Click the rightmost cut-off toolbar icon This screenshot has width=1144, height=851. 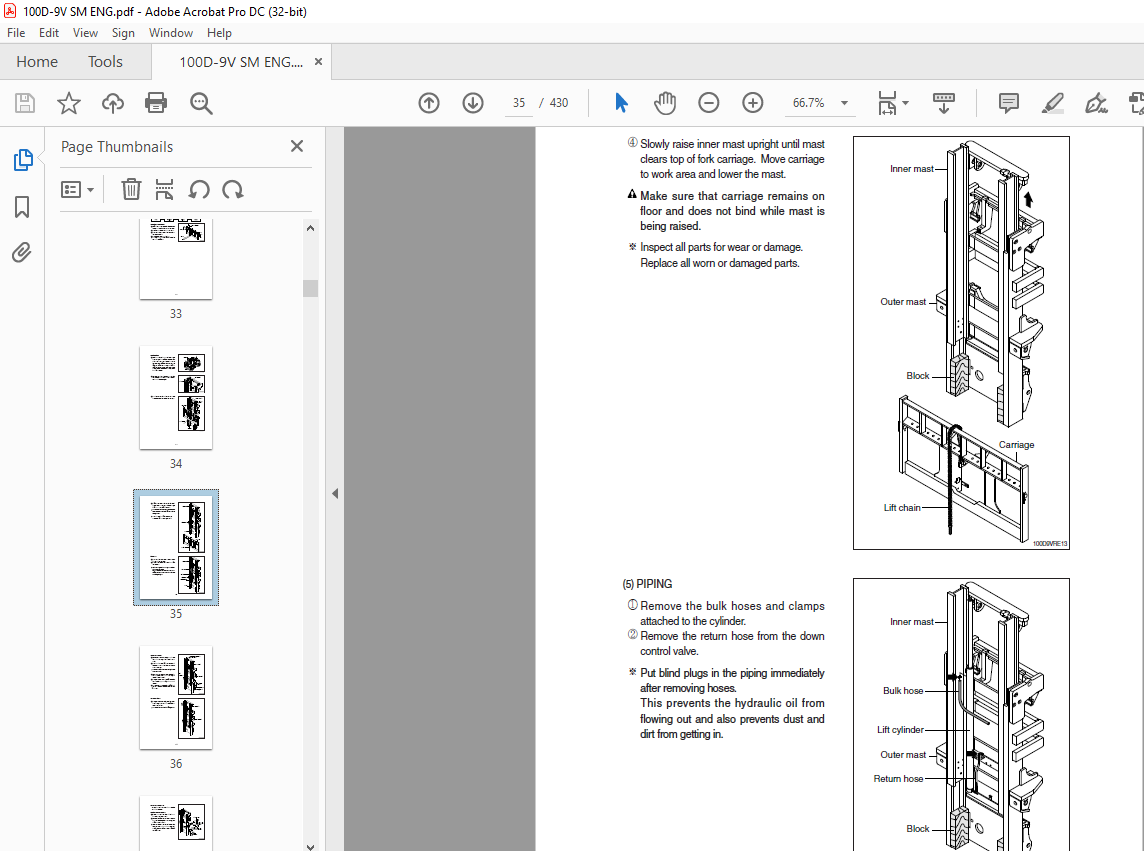pos(1136,103)
